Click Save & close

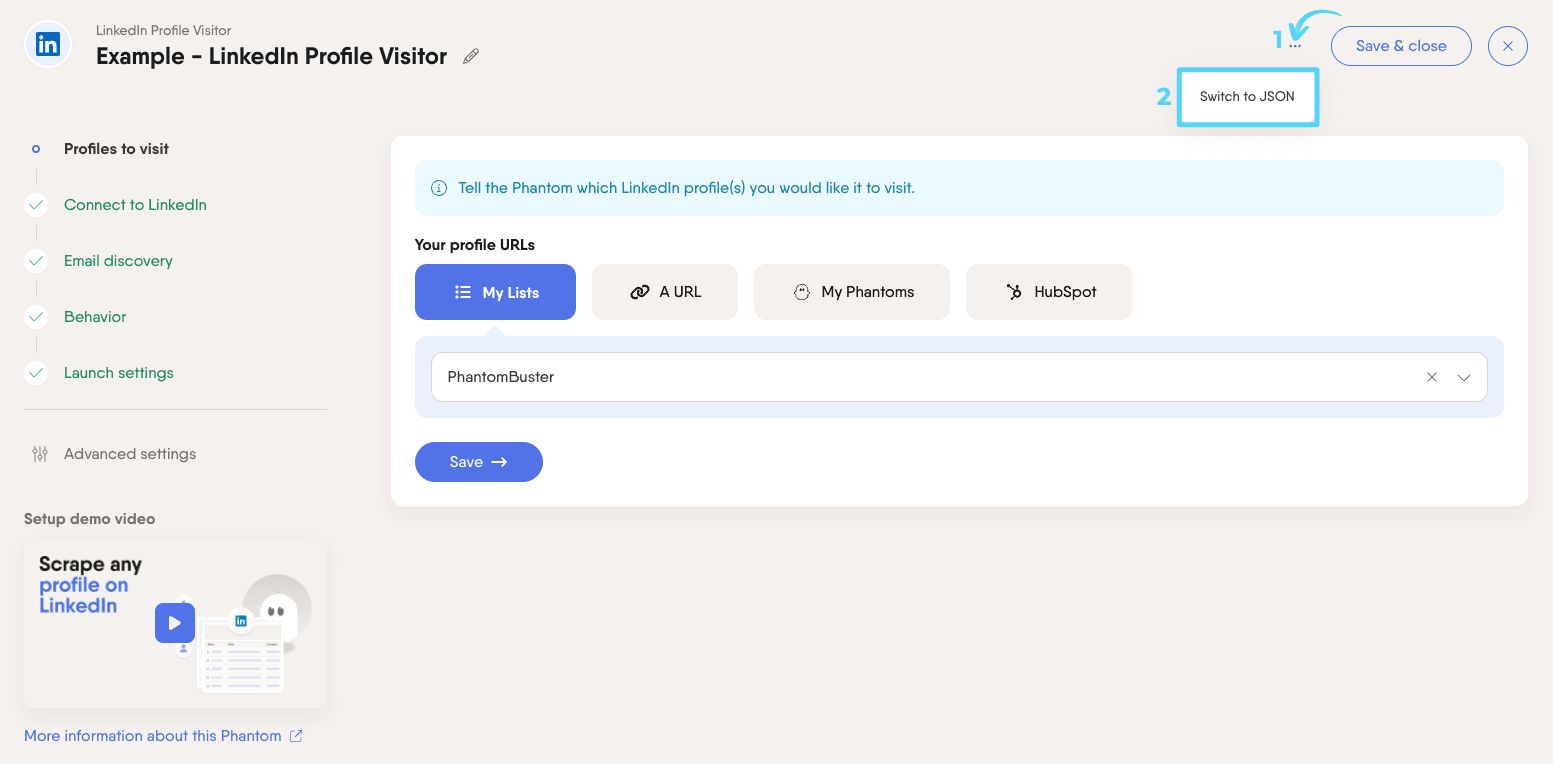1401,45
